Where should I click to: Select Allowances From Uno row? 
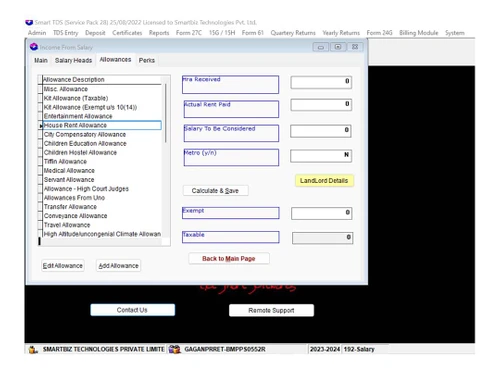[x=102, y=198]
